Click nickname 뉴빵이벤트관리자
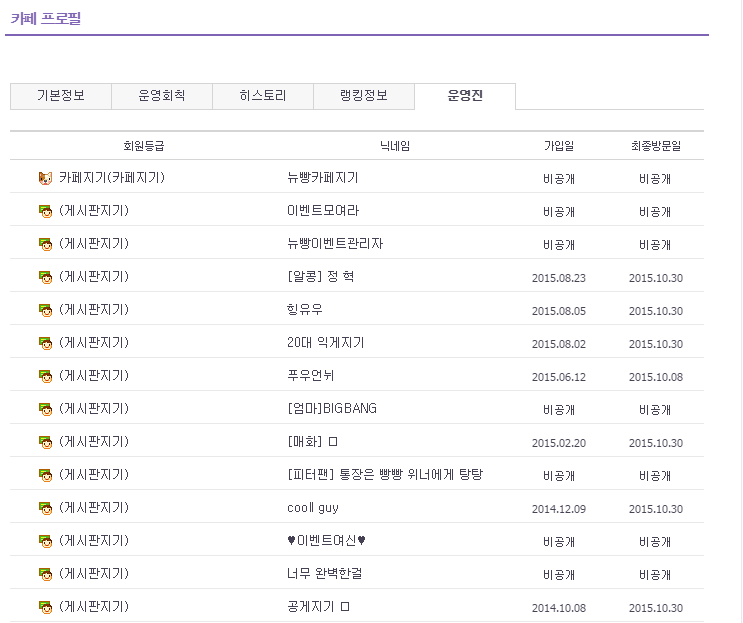The height and width of the screenshot is (623, 743). click(x=335, y=244)
